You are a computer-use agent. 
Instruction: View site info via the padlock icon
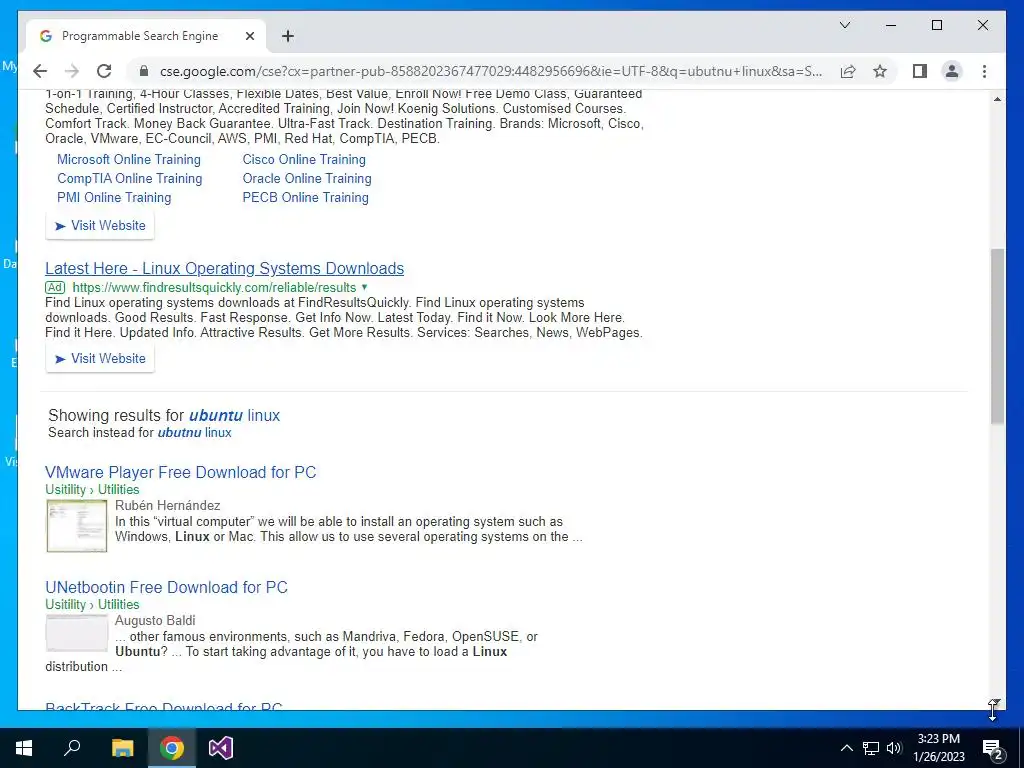tap(144, 71)
